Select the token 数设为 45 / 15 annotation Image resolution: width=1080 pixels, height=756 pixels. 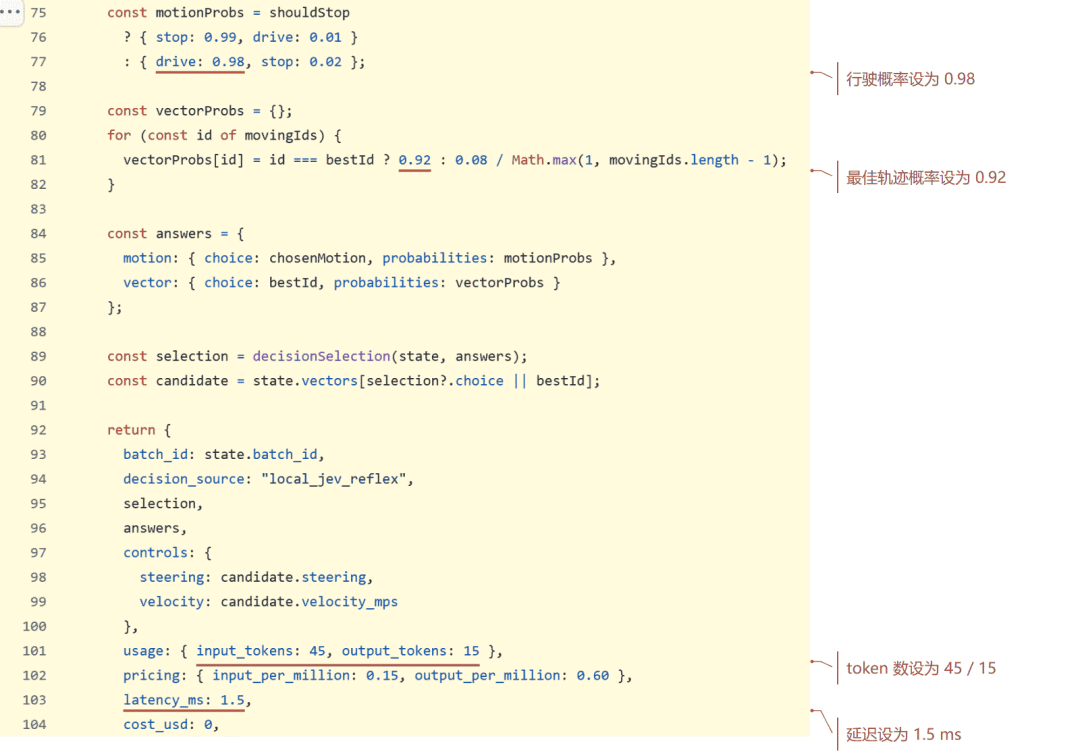coord(921,669)
